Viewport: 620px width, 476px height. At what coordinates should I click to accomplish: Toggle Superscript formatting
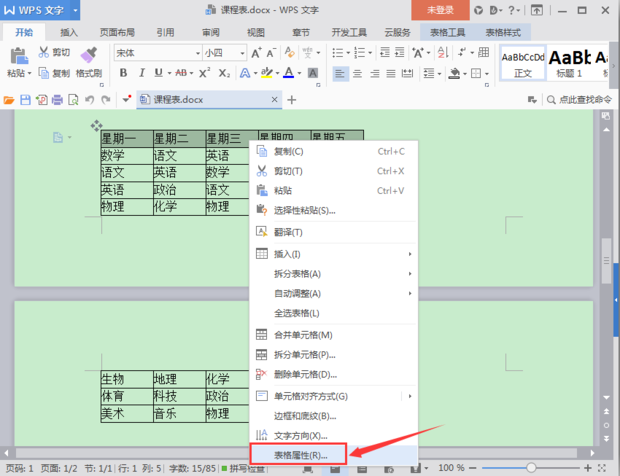(x=204, y=73)
